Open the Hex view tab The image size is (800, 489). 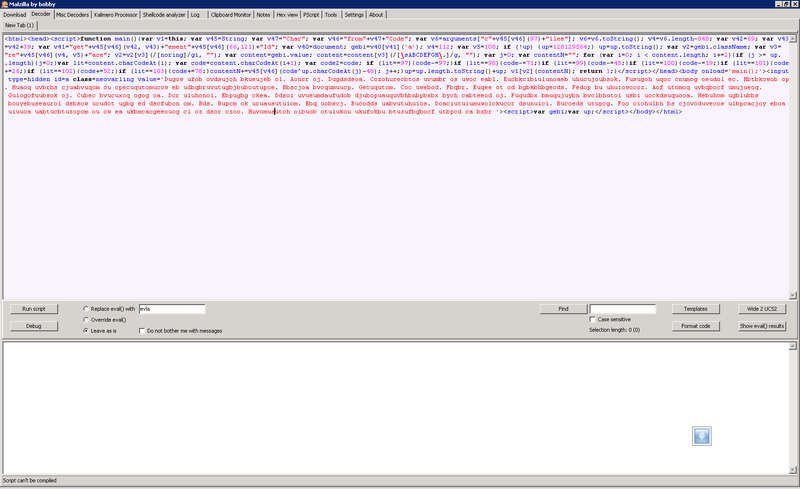coord(287,15)
